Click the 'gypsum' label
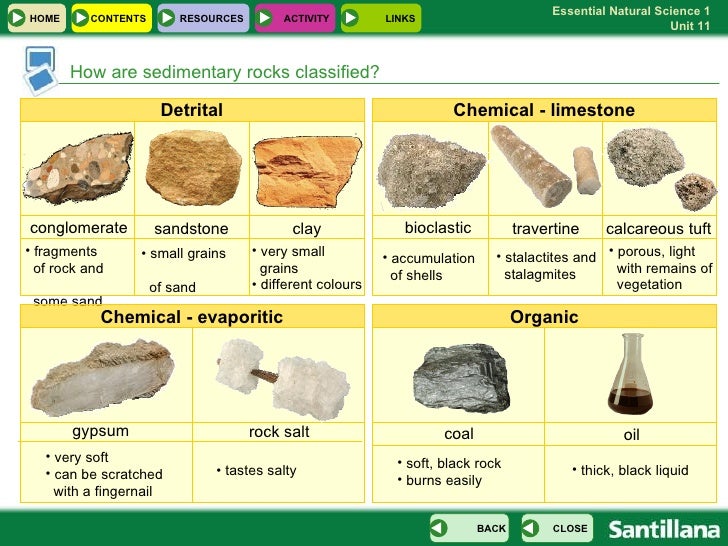The image size is (728, 546). [100, 431]
